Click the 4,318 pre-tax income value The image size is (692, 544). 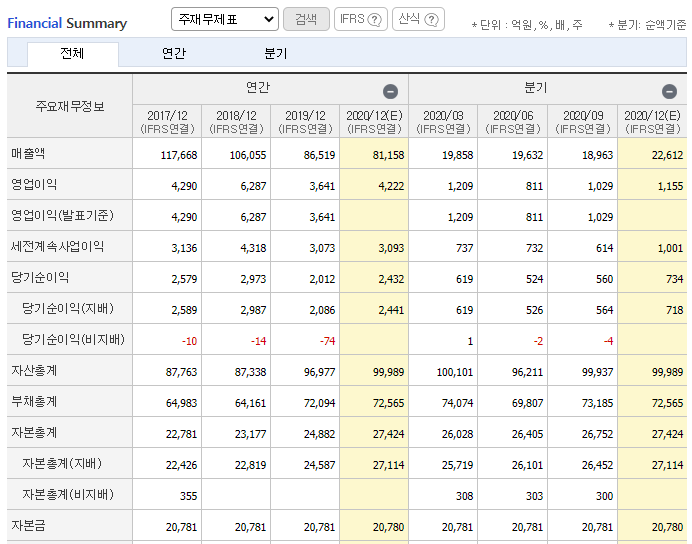coord(253,248)
